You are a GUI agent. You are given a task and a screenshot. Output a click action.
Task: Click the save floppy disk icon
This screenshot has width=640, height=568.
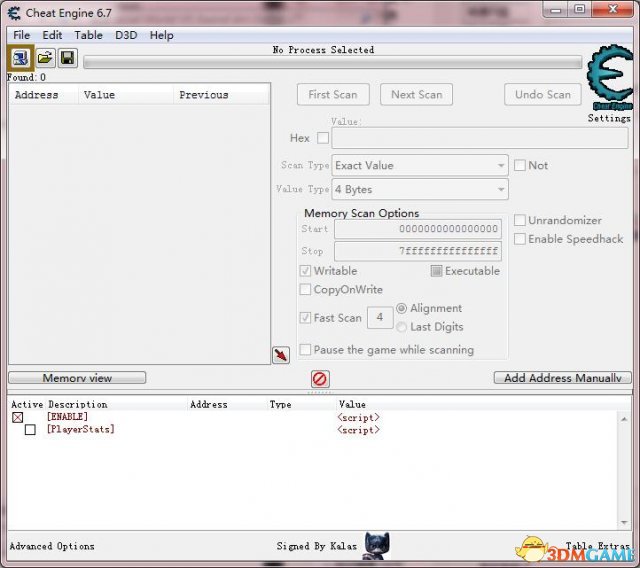tap(67, 58)
